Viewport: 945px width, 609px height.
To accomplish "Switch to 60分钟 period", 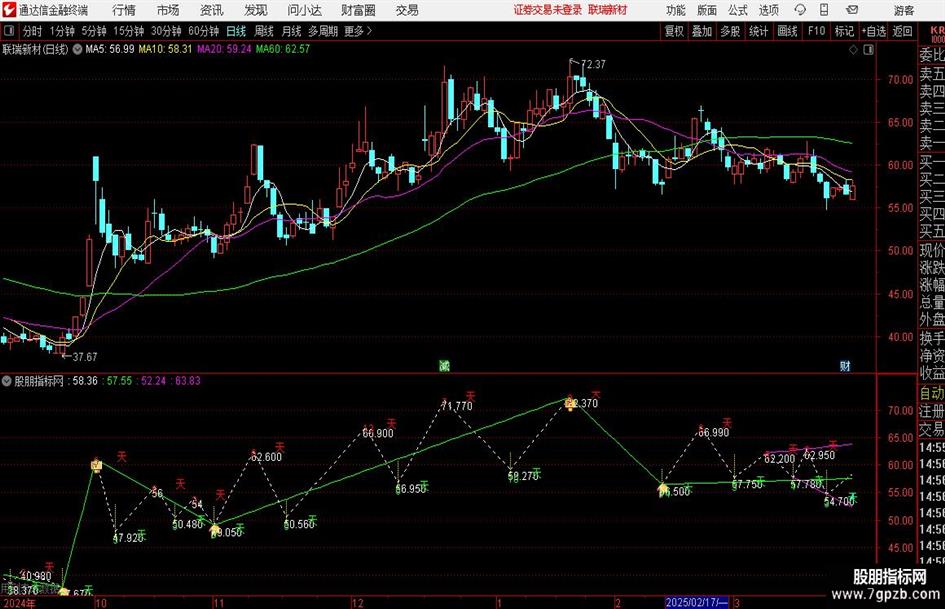I will click(x=204, y=31).
